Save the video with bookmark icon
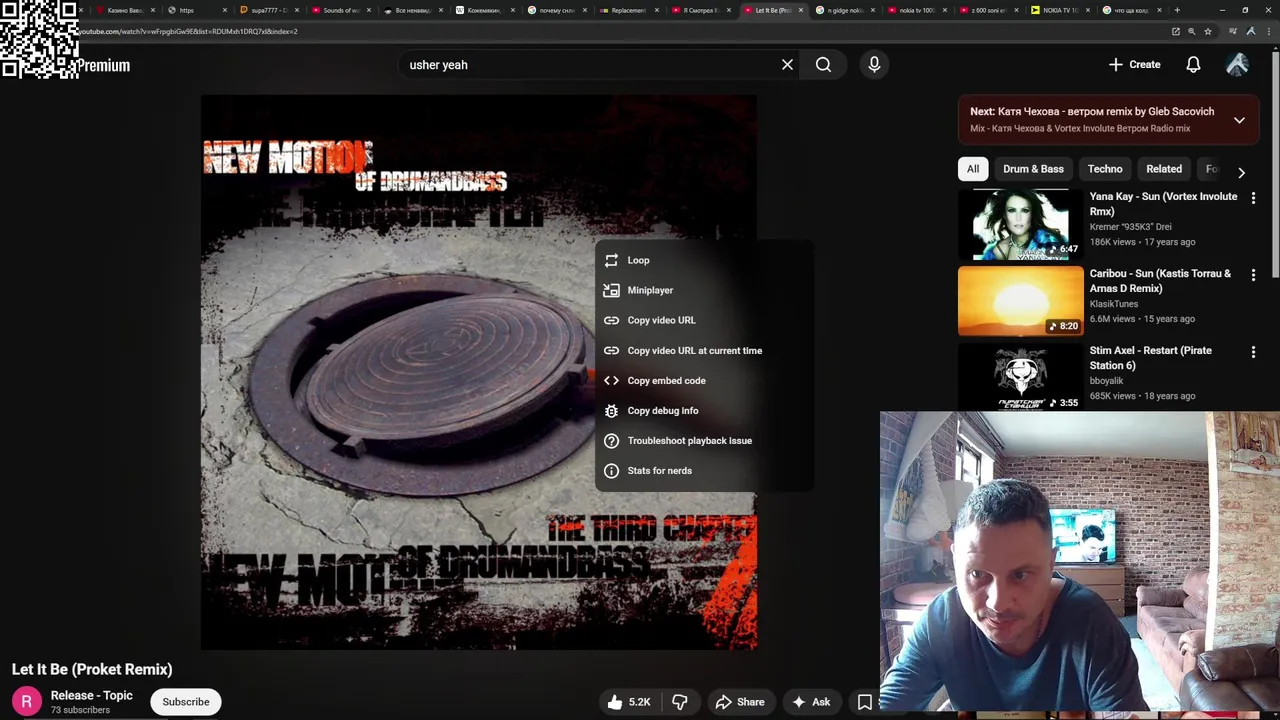The height and width of the screenshot is (720, 1280). (865, 702)
